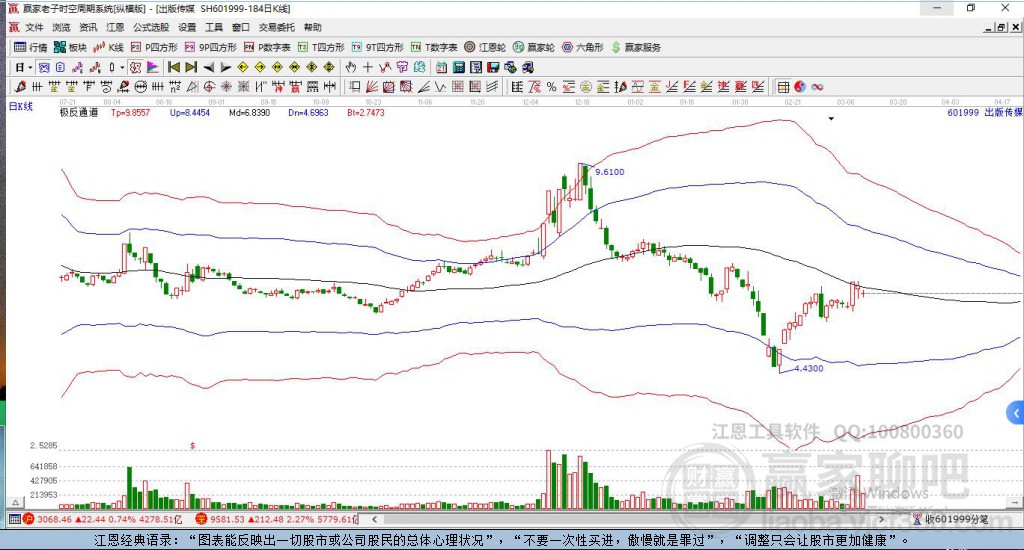Click horizontal scrollbar right arrow
The height and width of the screenshot is (550, 1024).
(881, 519)
